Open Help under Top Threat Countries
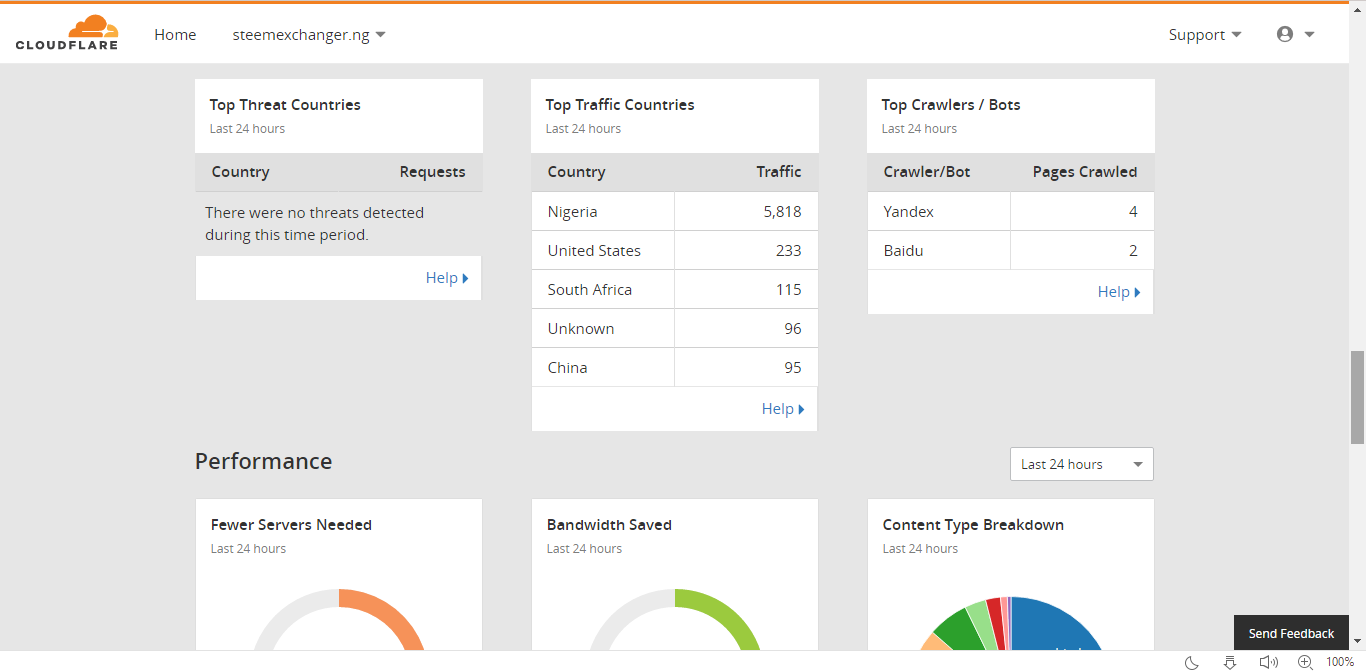Screen dimensions: 1366x672 click(447, 278)
